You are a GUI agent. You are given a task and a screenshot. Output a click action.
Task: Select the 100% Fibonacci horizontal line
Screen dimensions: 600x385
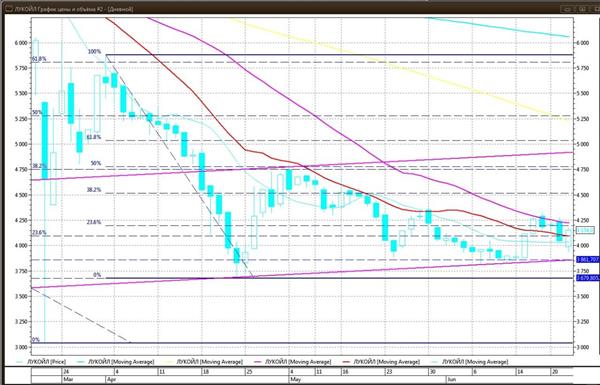click(339, 55)
